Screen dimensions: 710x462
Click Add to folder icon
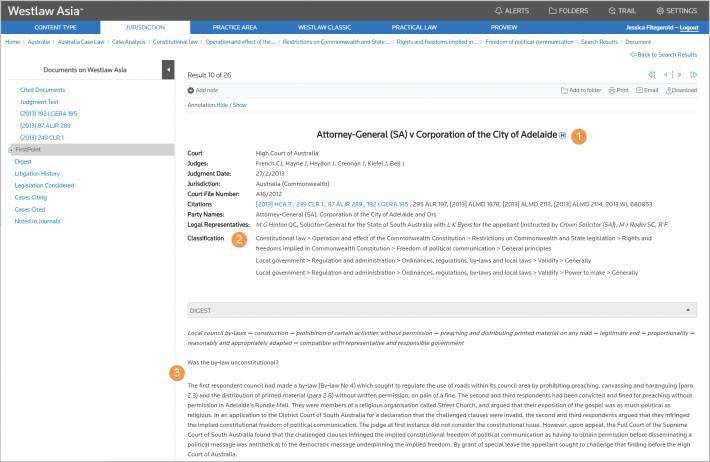[564, 90]
